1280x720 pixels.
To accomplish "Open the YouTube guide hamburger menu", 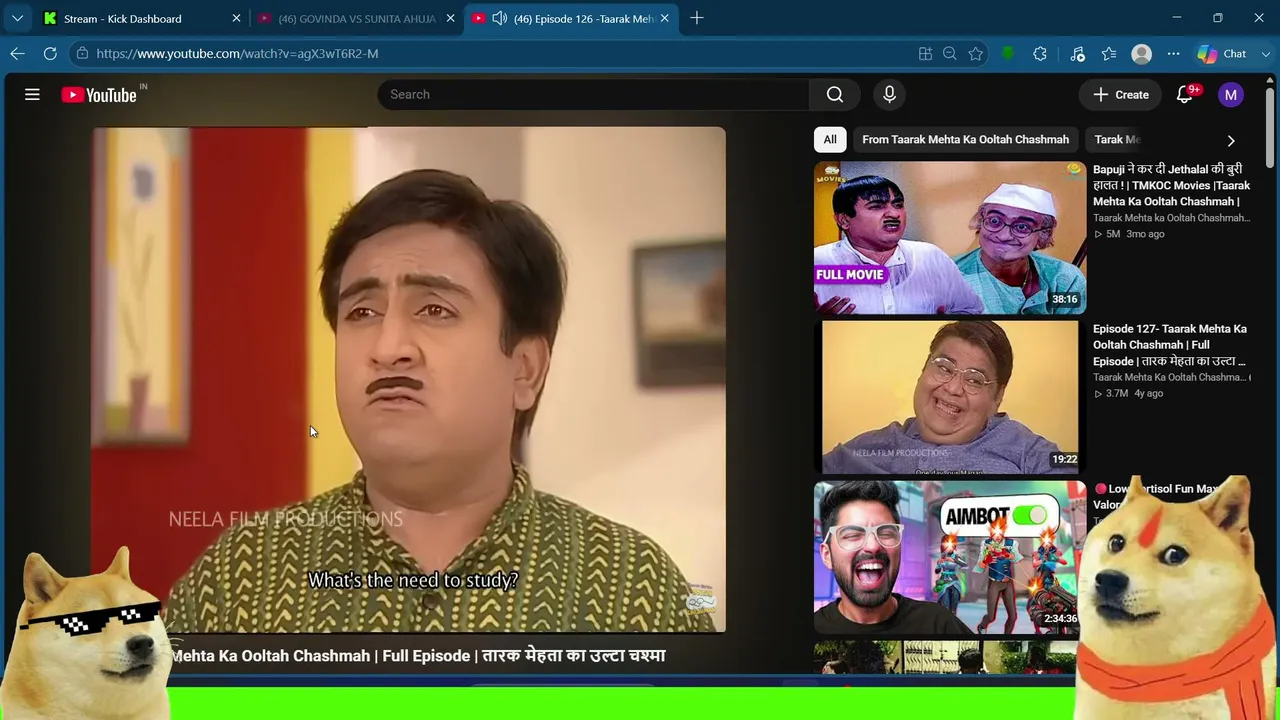I will pos(32,94).
